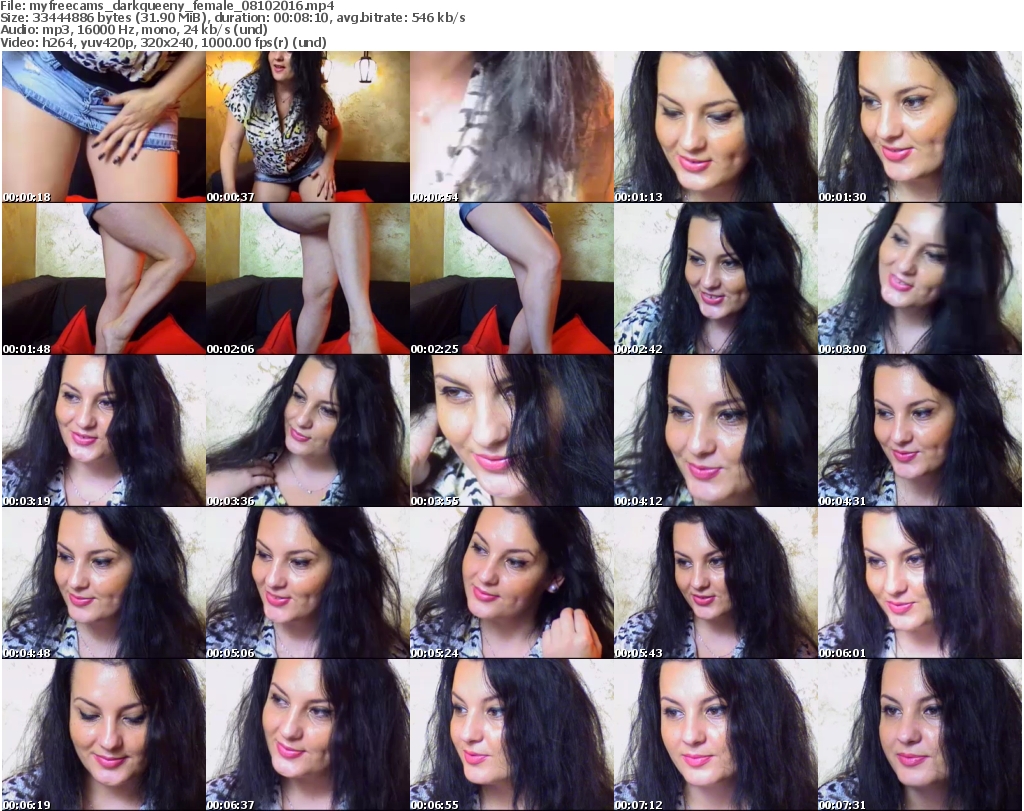Click the thumbnail at 00:03:00
The width and height of the screenshot is (1024, 811).
[919, 279]
